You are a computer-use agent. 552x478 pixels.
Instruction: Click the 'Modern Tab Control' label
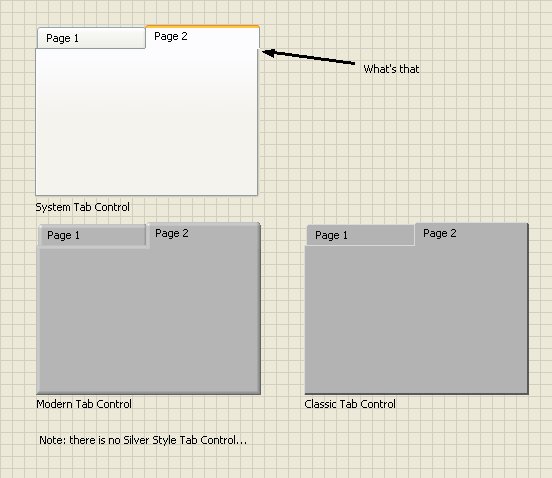(x=84, y=404)
